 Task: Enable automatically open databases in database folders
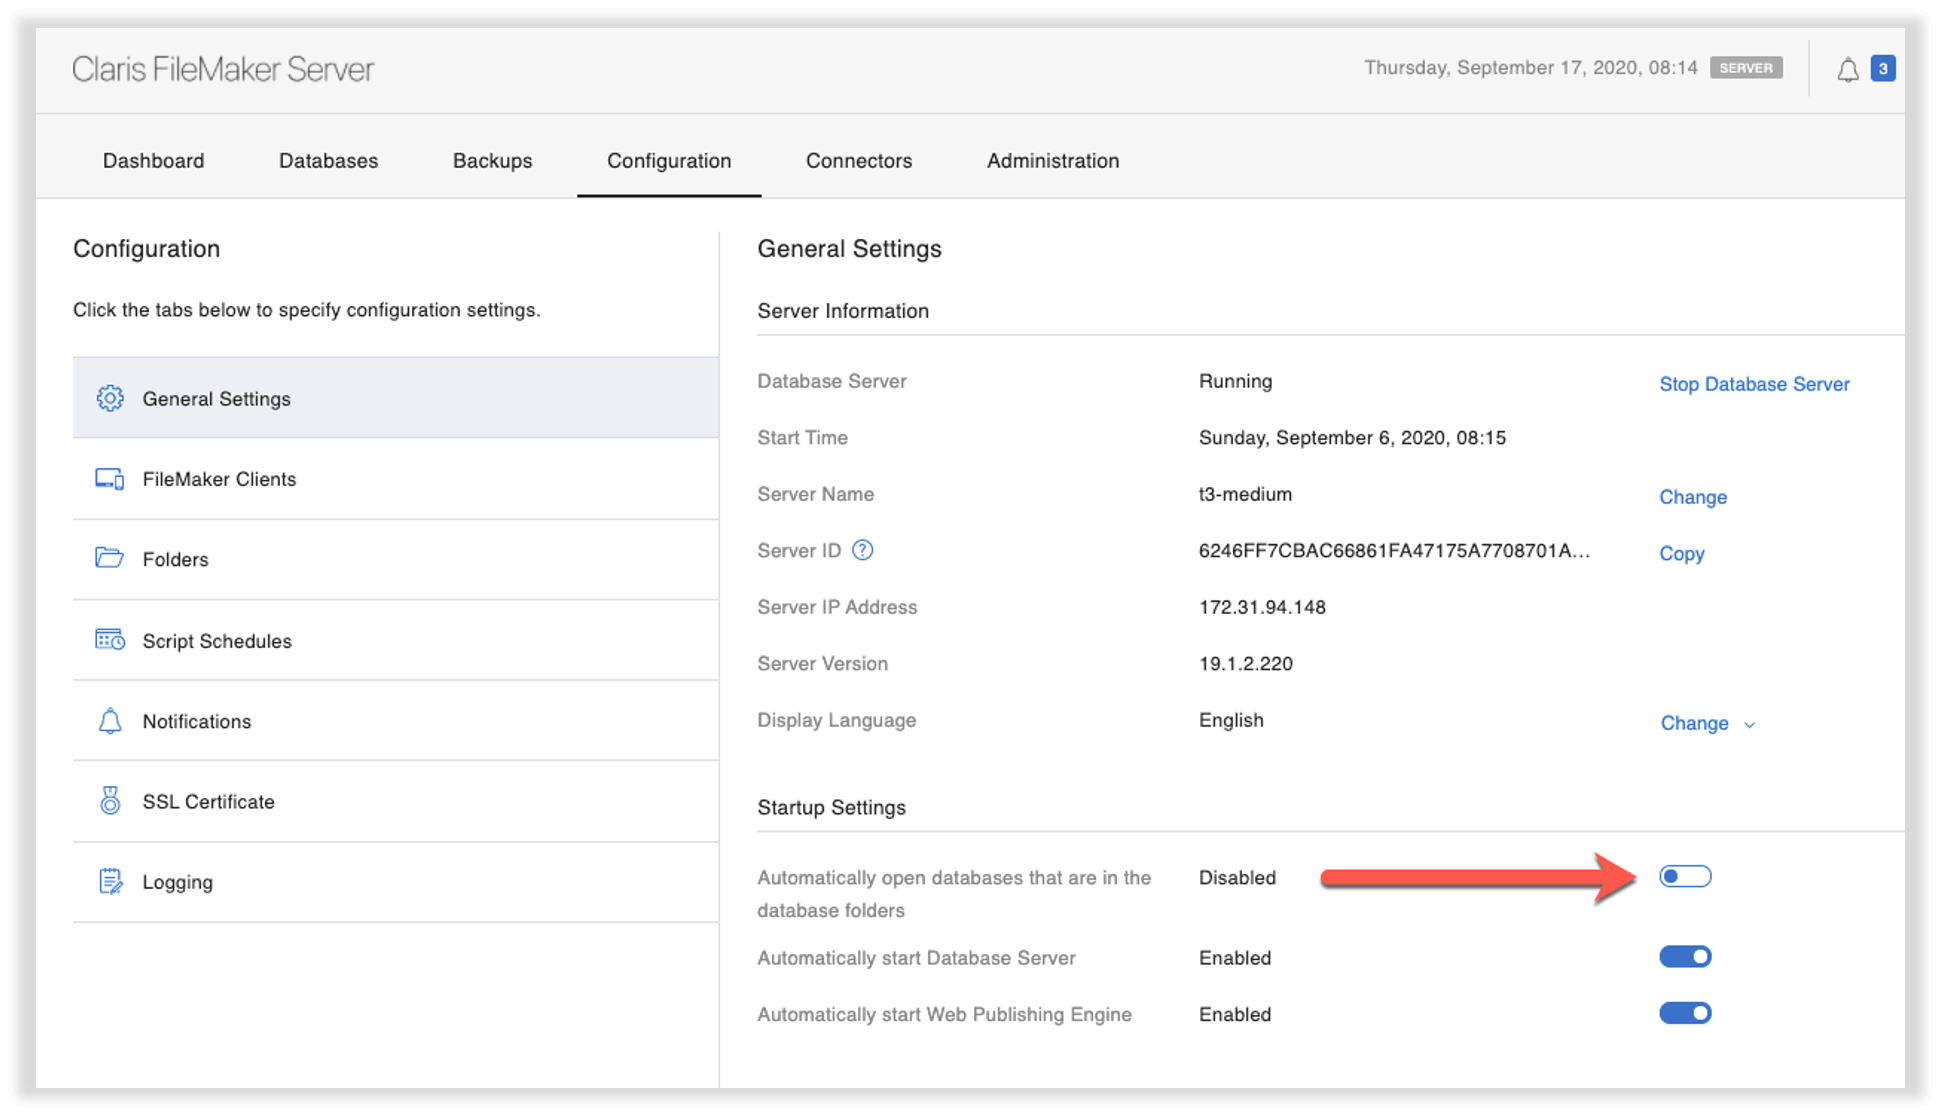click(1685, 875)
